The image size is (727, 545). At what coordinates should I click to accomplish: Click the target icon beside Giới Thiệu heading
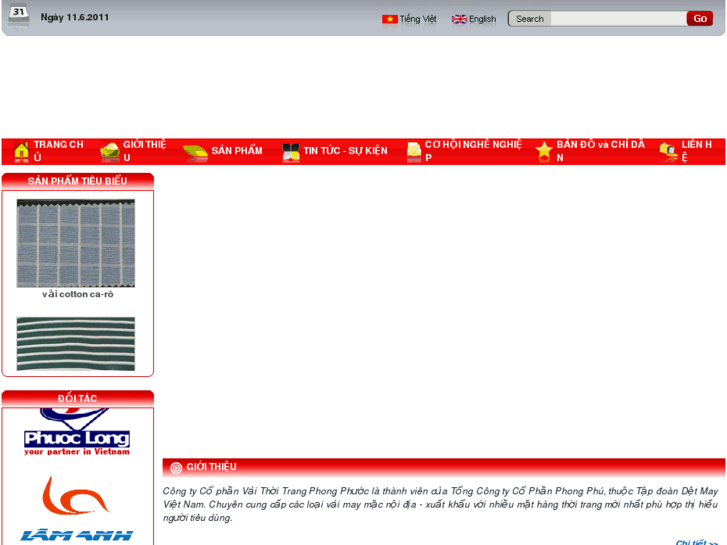(x=176, y=468)
